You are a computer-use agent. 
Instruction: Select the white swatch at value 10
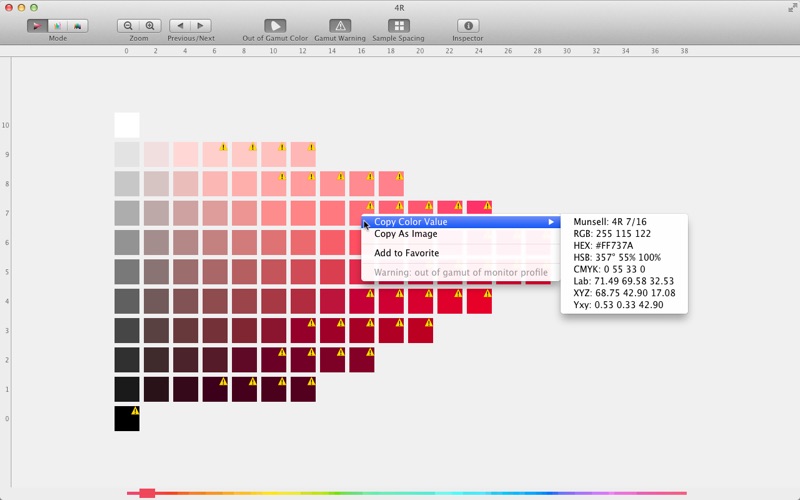[127, 125]
